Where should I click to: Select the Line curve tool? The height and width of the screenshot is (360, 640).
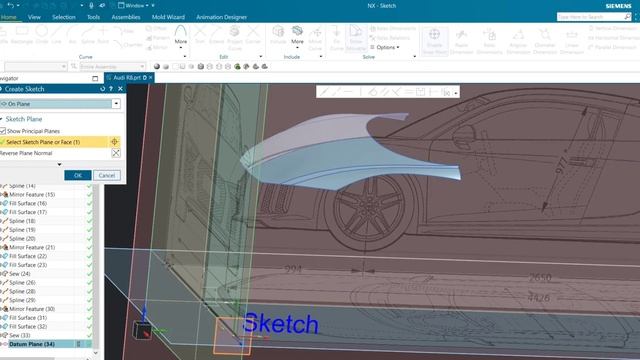click(x=56, y=35)
